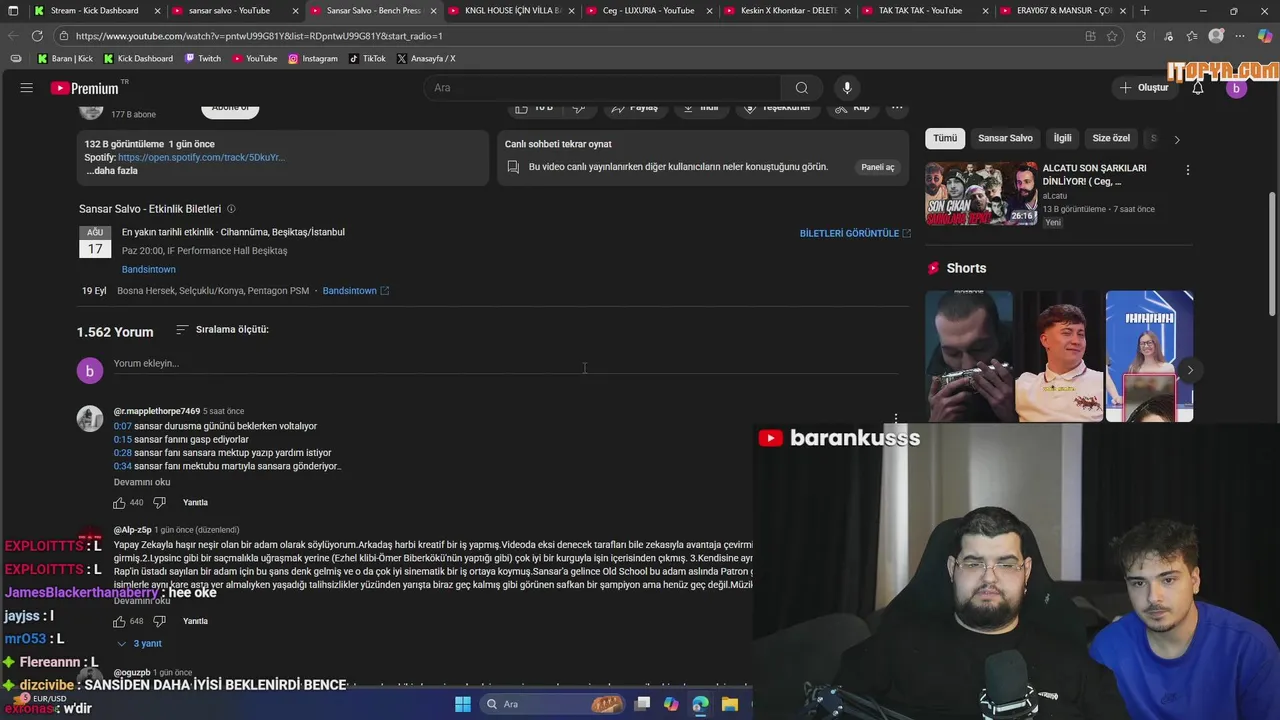Open Kick Dashboard bookmark
The image size is (1280, 720).
tap(138, 59)
